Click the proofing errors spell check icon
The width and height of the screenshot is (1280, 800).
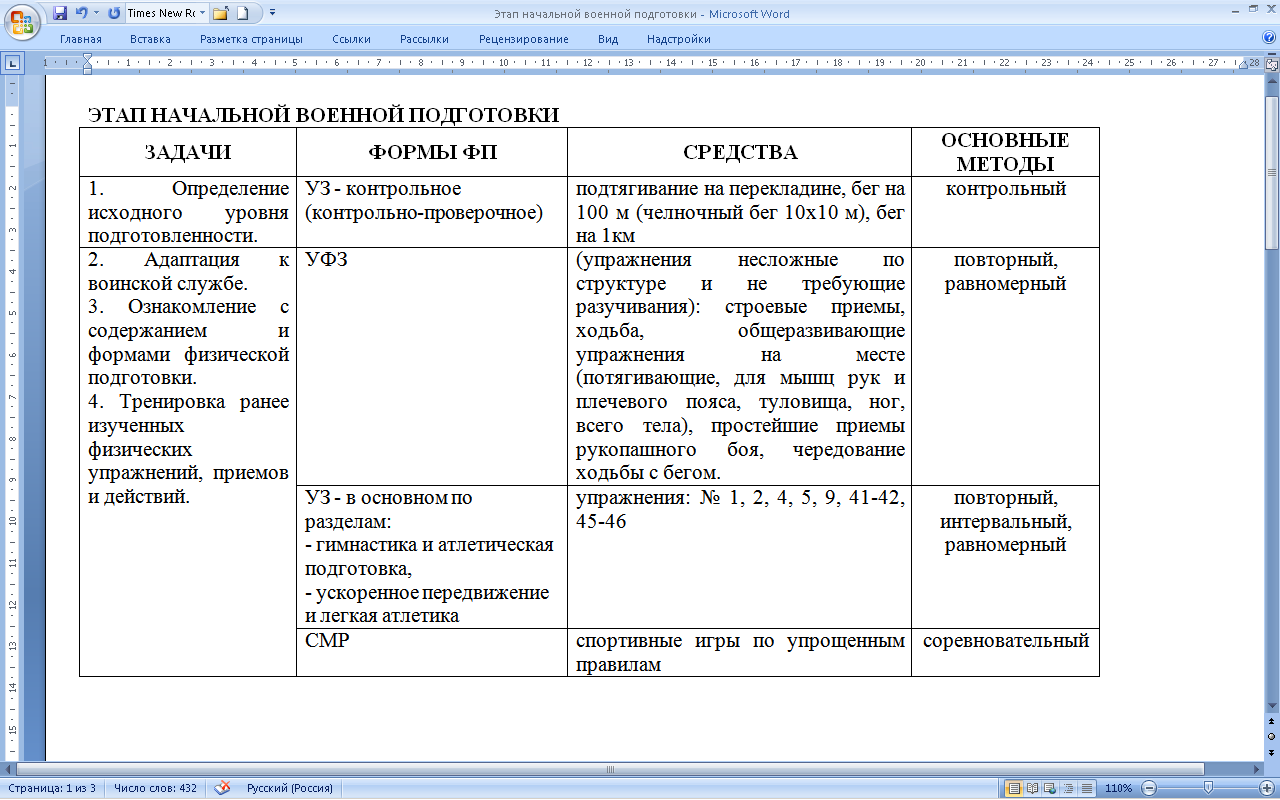click(x=224, y=788)
